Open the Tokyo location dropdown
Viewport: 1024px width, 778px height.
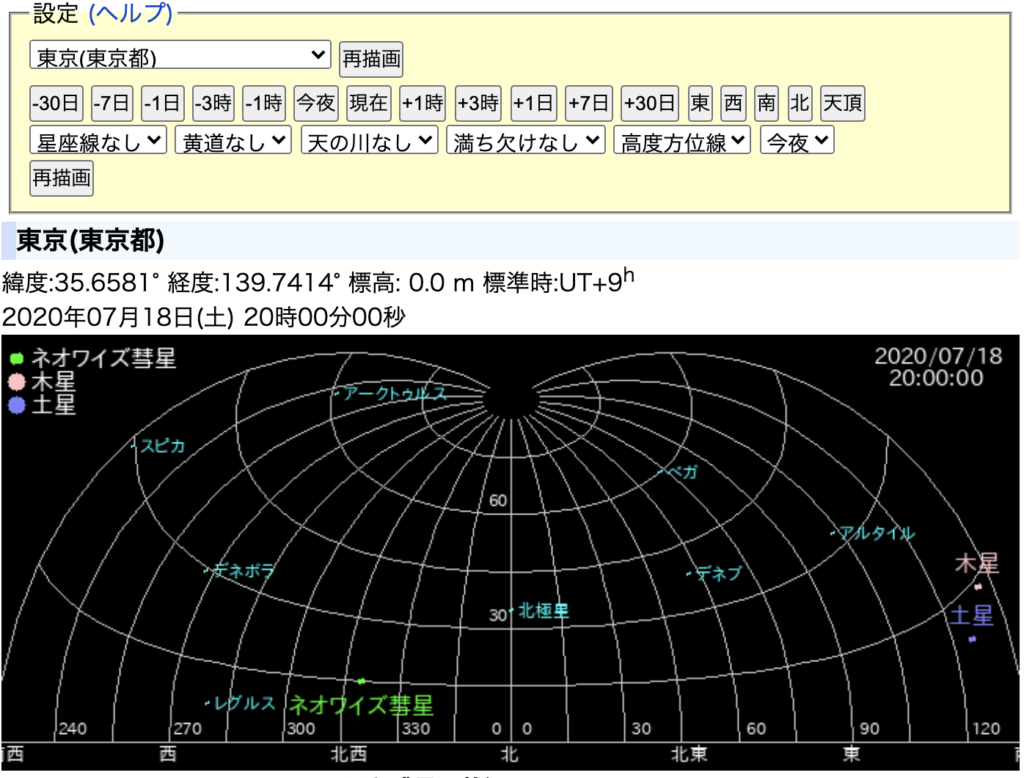click(x=180, y=56)
